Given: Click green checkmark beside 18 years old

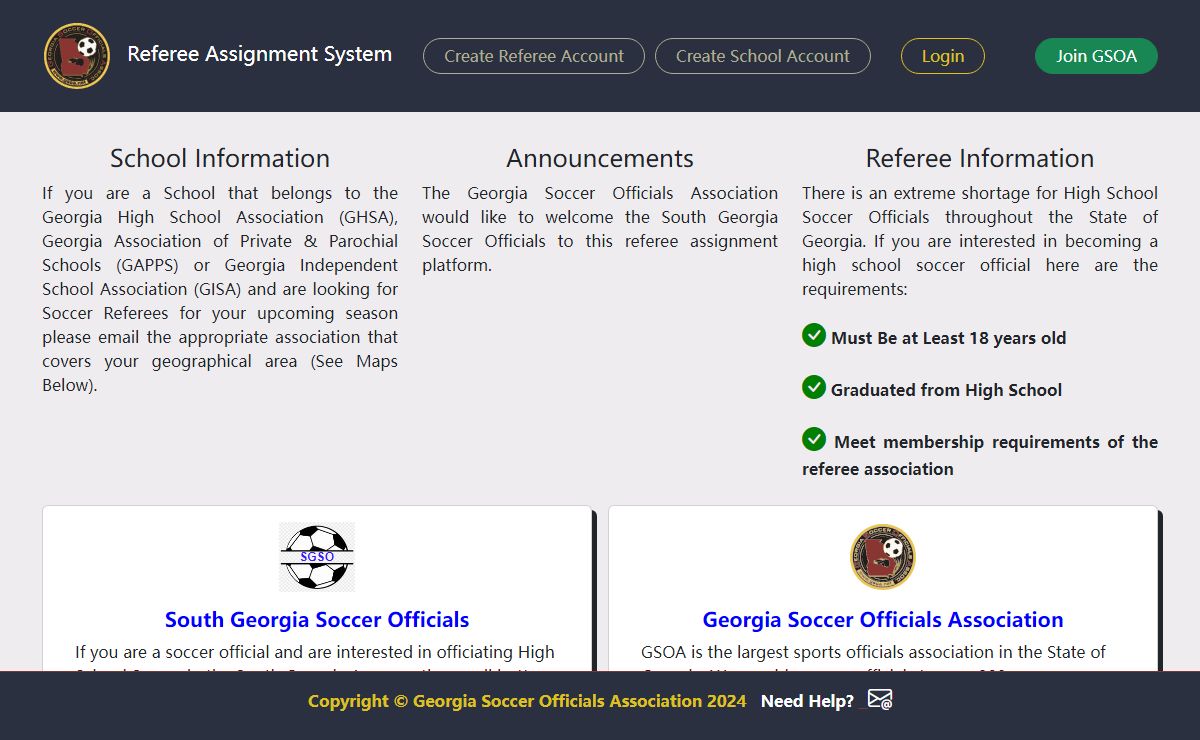Looking at the screenshot, I should coord(814,335).
